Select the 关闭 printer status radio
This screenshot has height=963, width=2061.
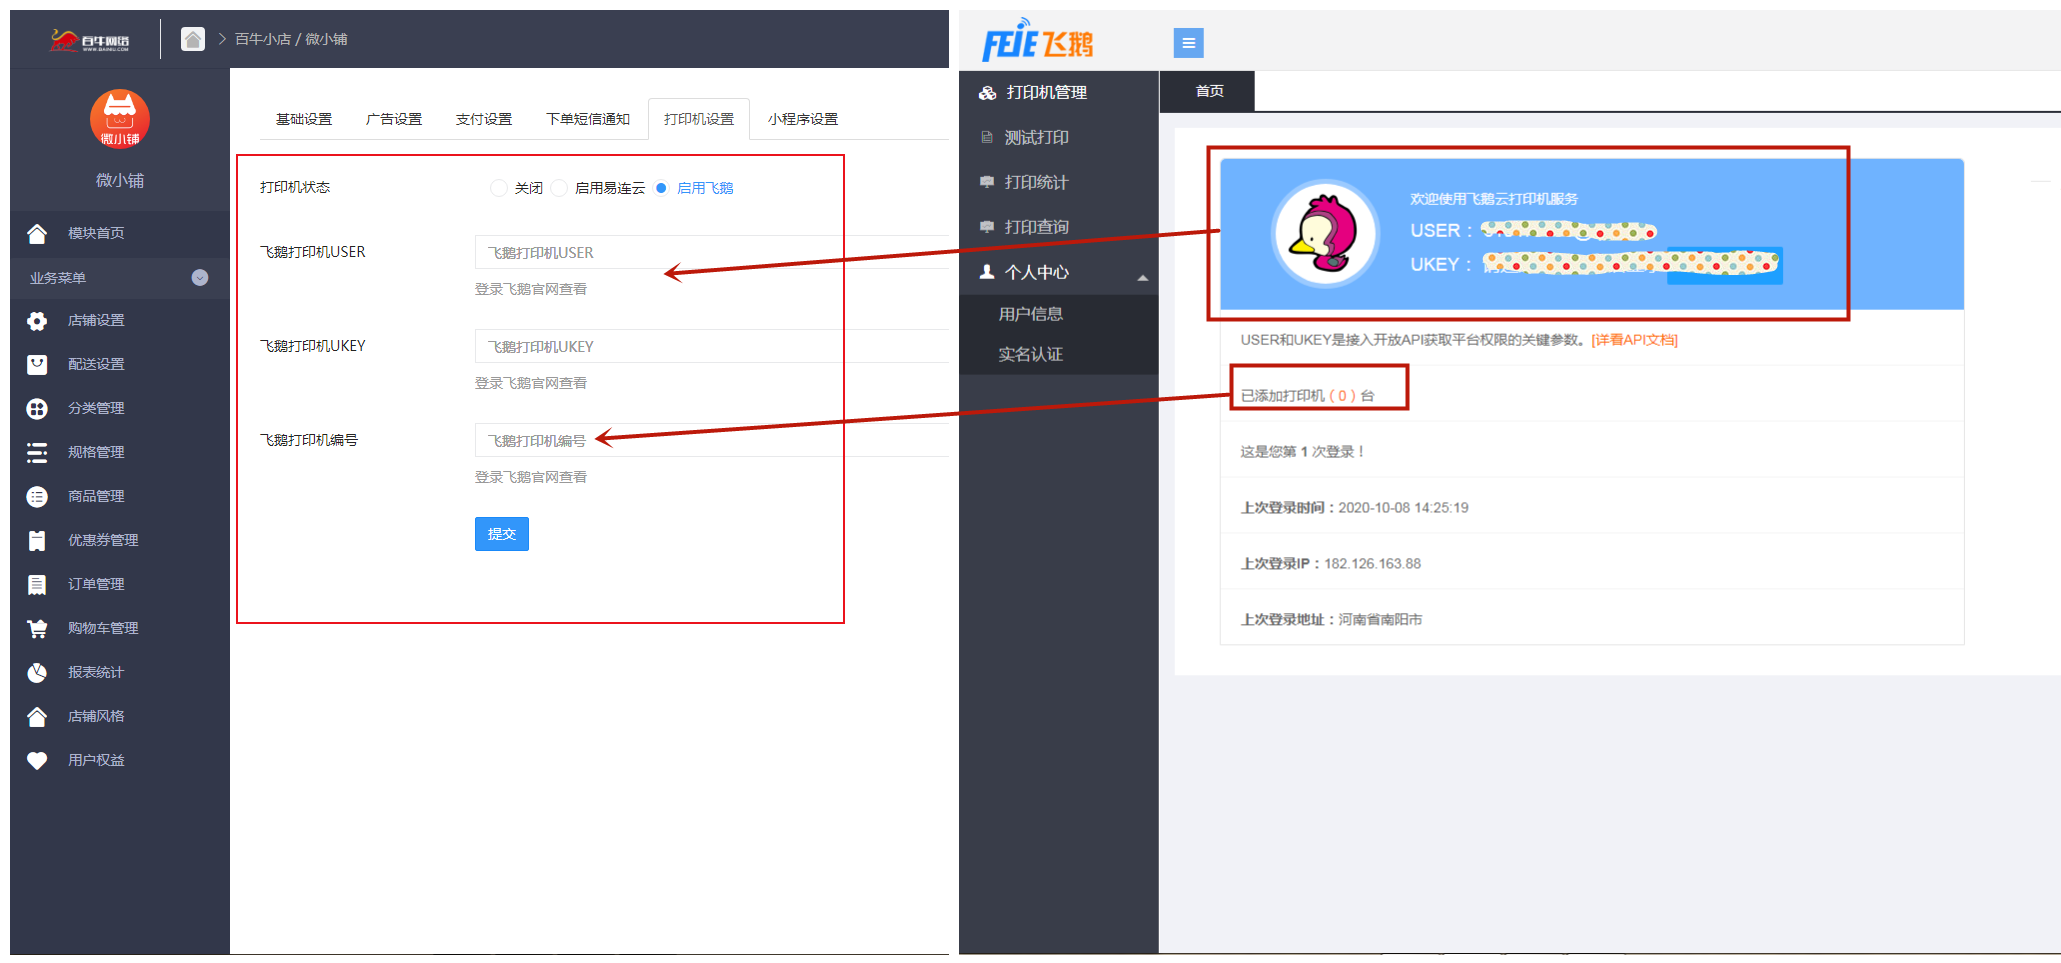(x=498, y=188)
